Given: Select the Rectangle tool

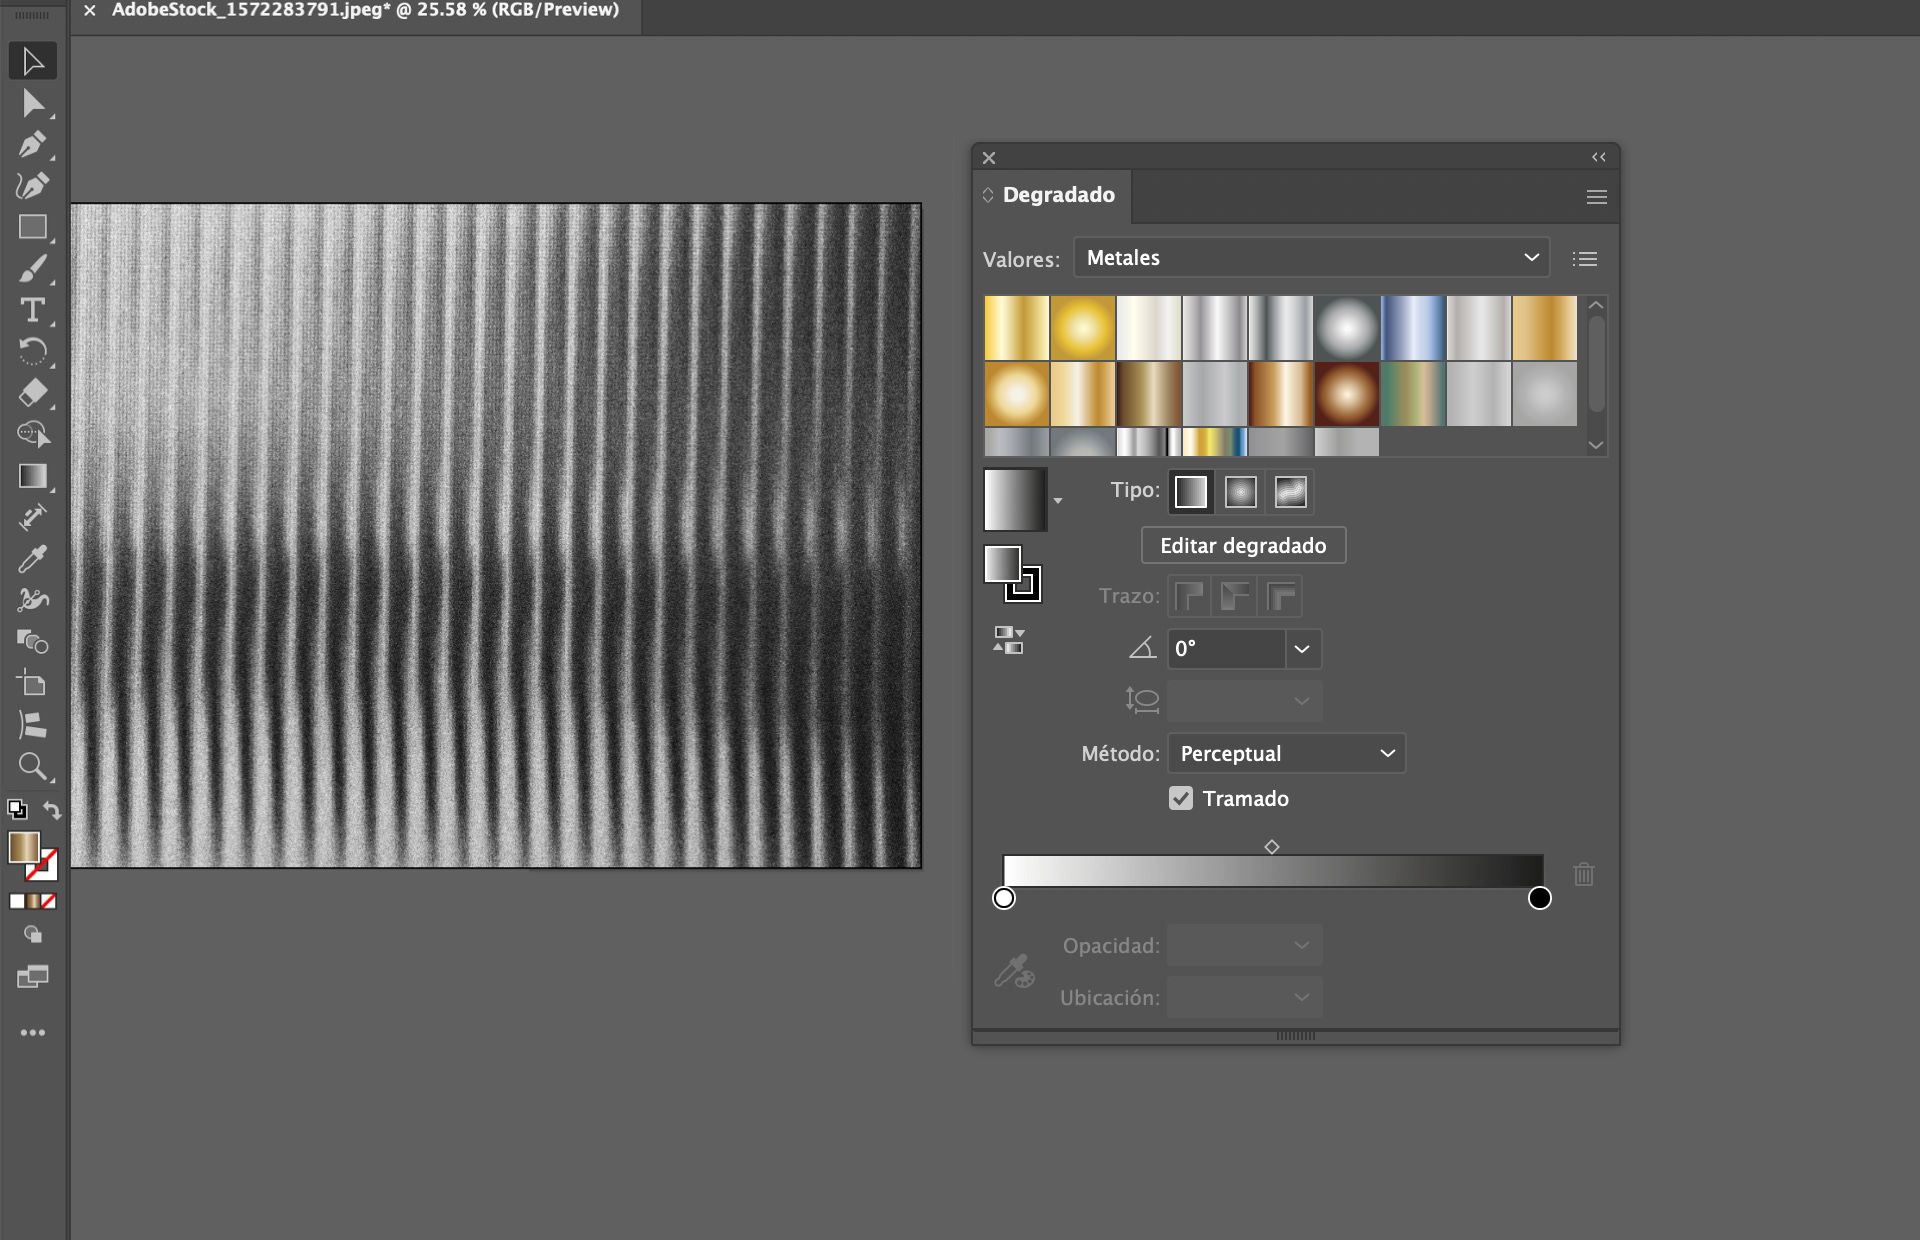Looking at the screenshot, I should (x=33, y=227).
